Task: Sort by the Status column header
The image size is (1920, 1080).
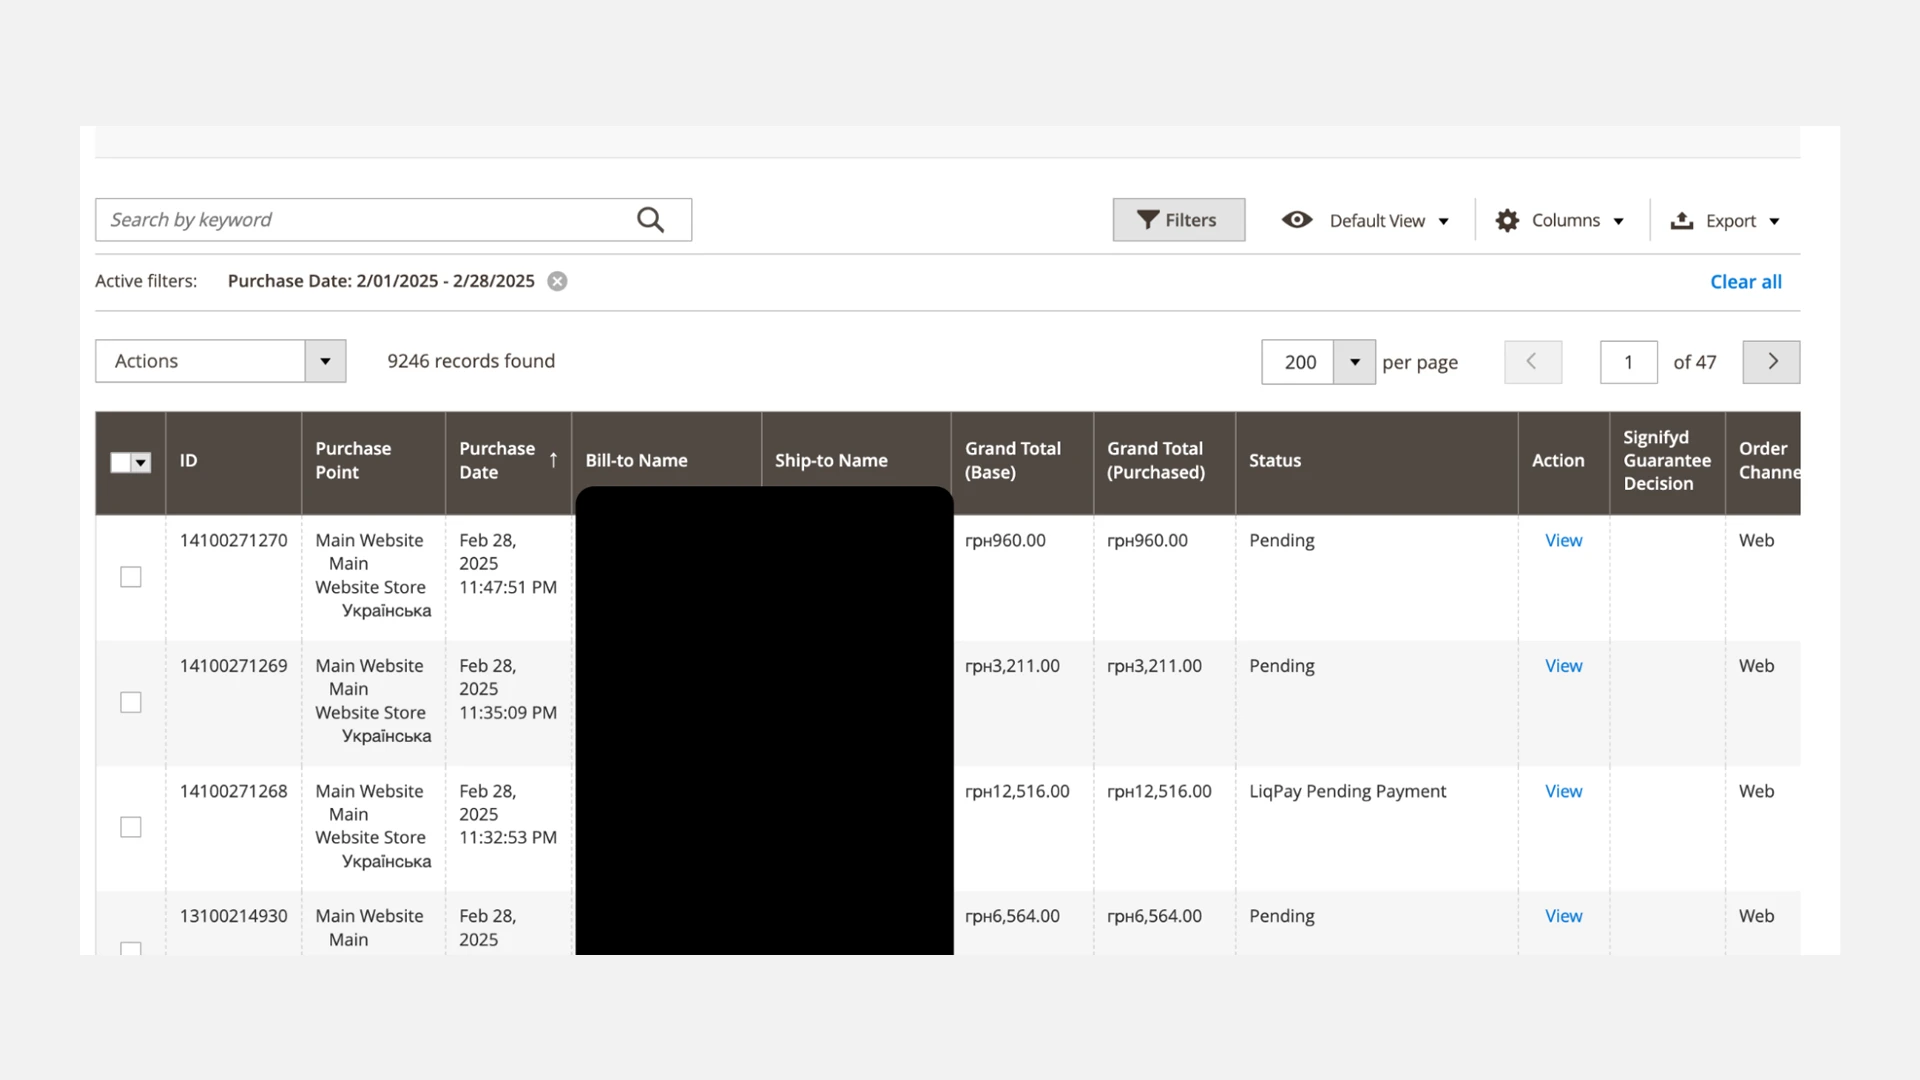Action: (1376, 461)
